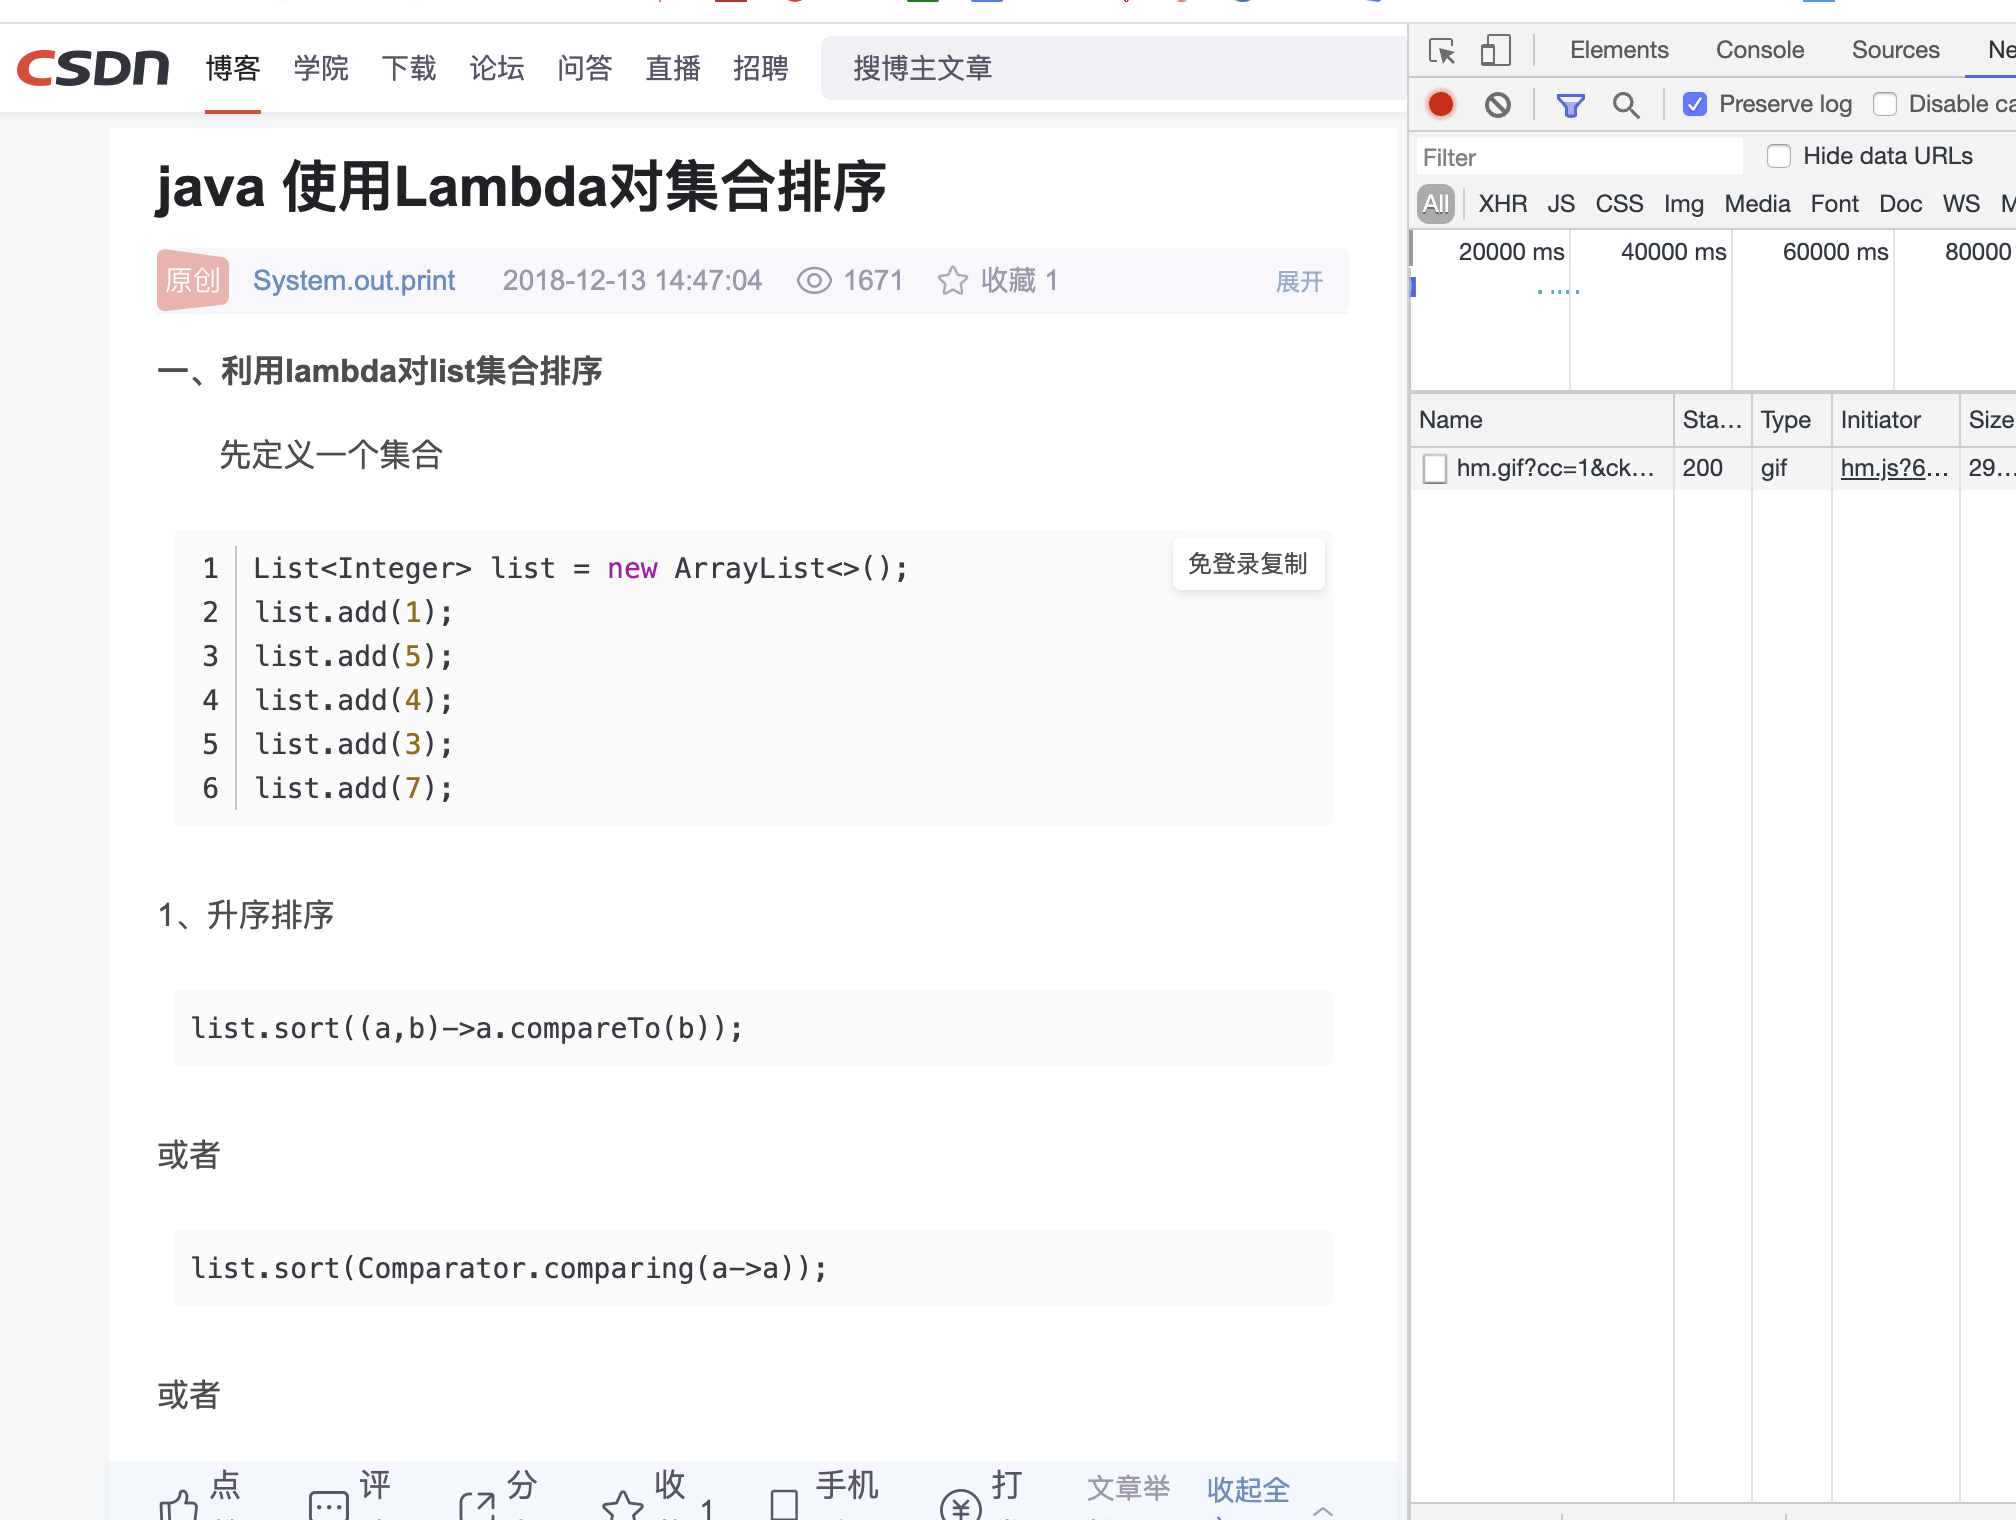Disable the Preserve log checkbox
This screenshot has height=1520, width=2016.
(1694, 103)
